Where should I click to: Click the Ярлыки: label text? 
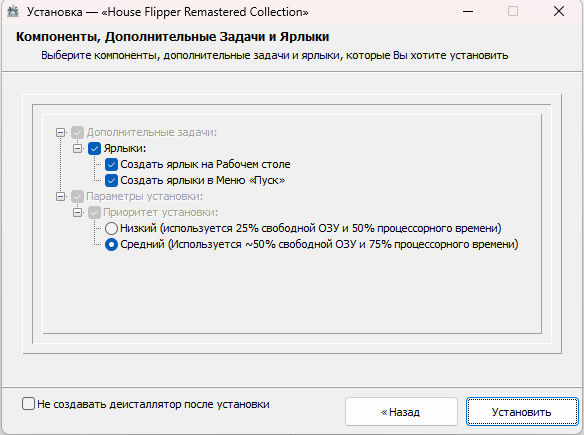click(125, 148)
